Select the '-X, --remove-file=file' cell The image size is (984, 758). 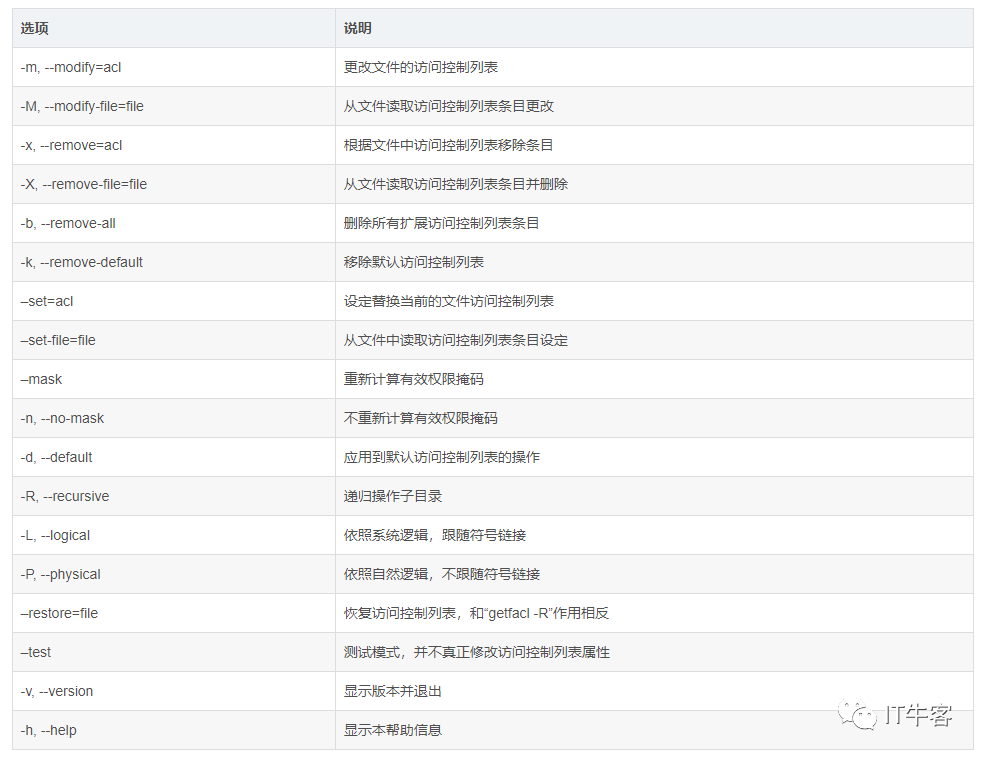[x=174, y=184]
